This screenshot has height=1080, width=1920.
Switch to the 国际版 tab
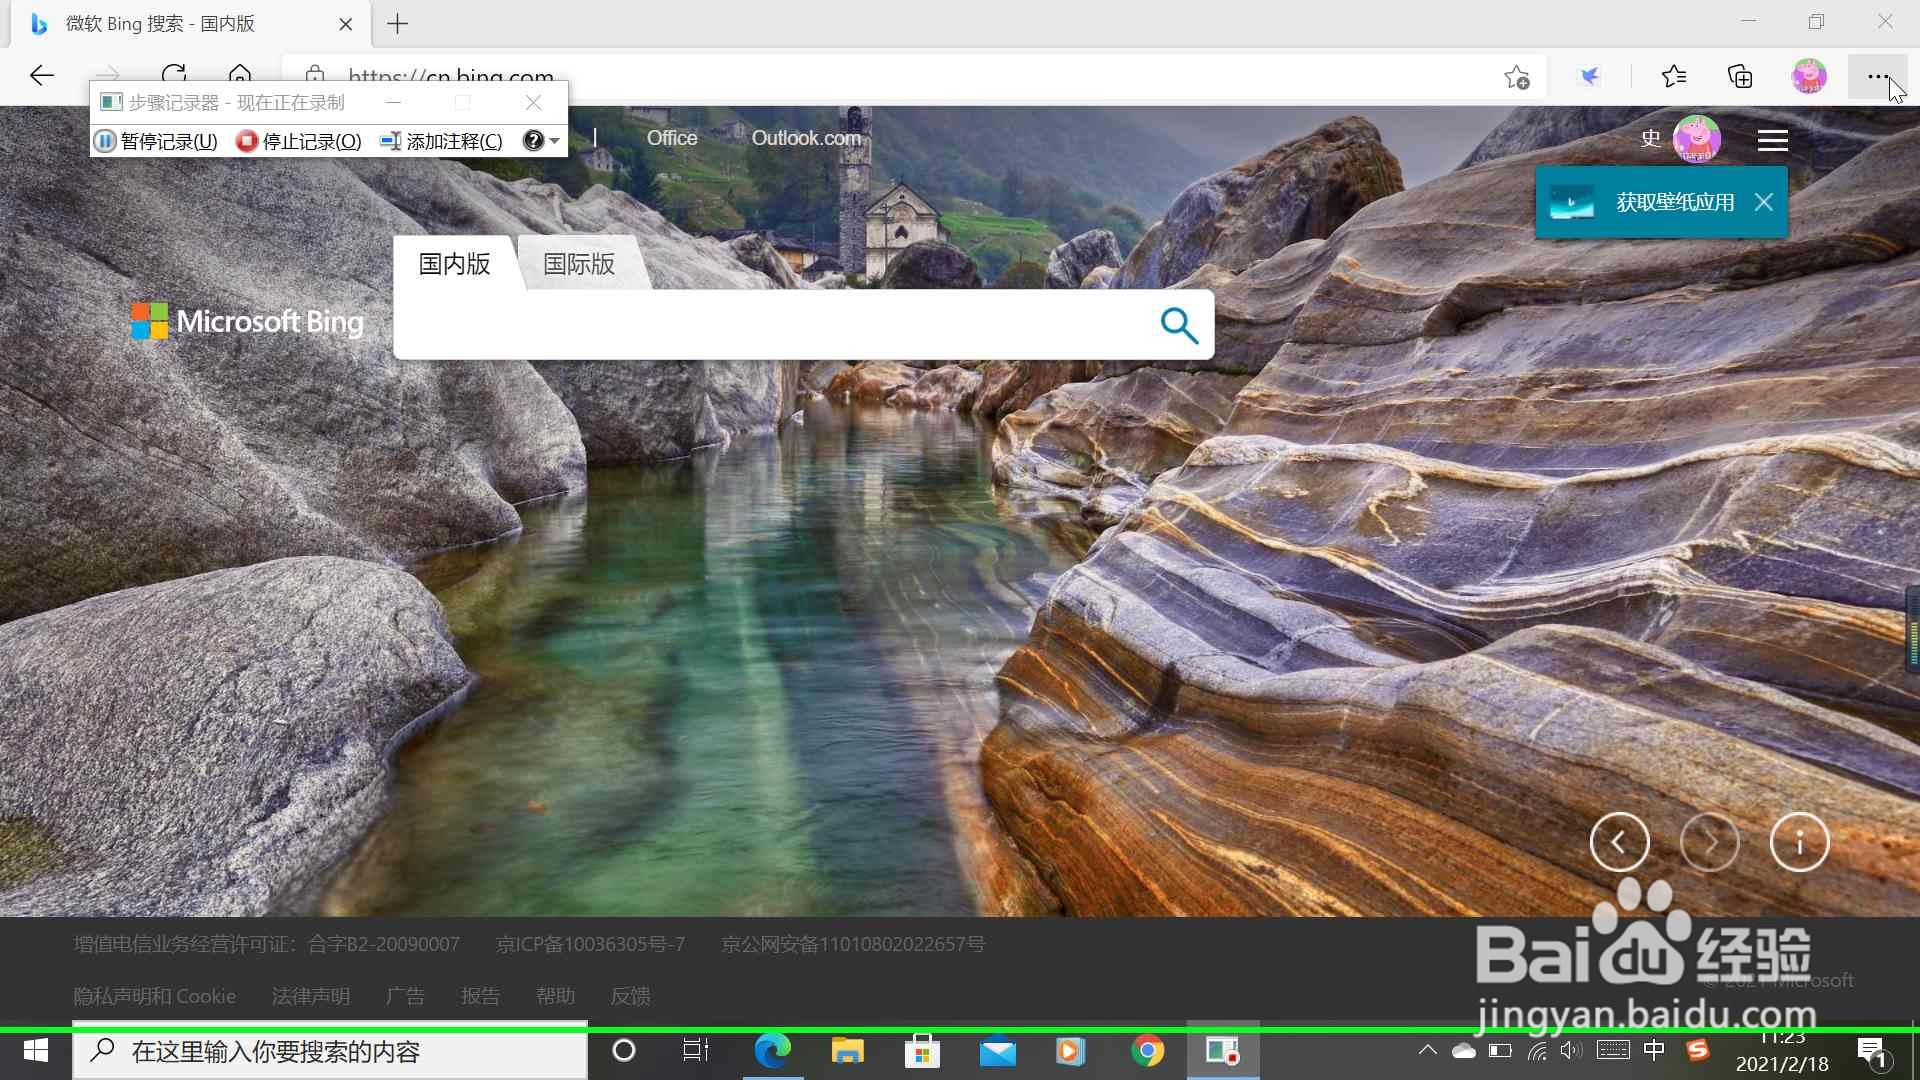pos(578,264)
